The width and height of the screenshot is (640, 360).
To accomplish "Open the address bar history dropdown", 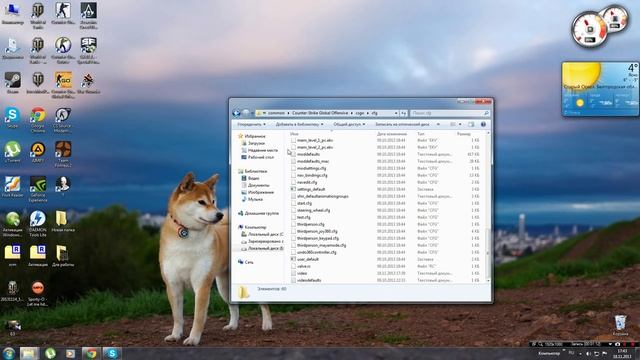I will (x=396, y=113).
